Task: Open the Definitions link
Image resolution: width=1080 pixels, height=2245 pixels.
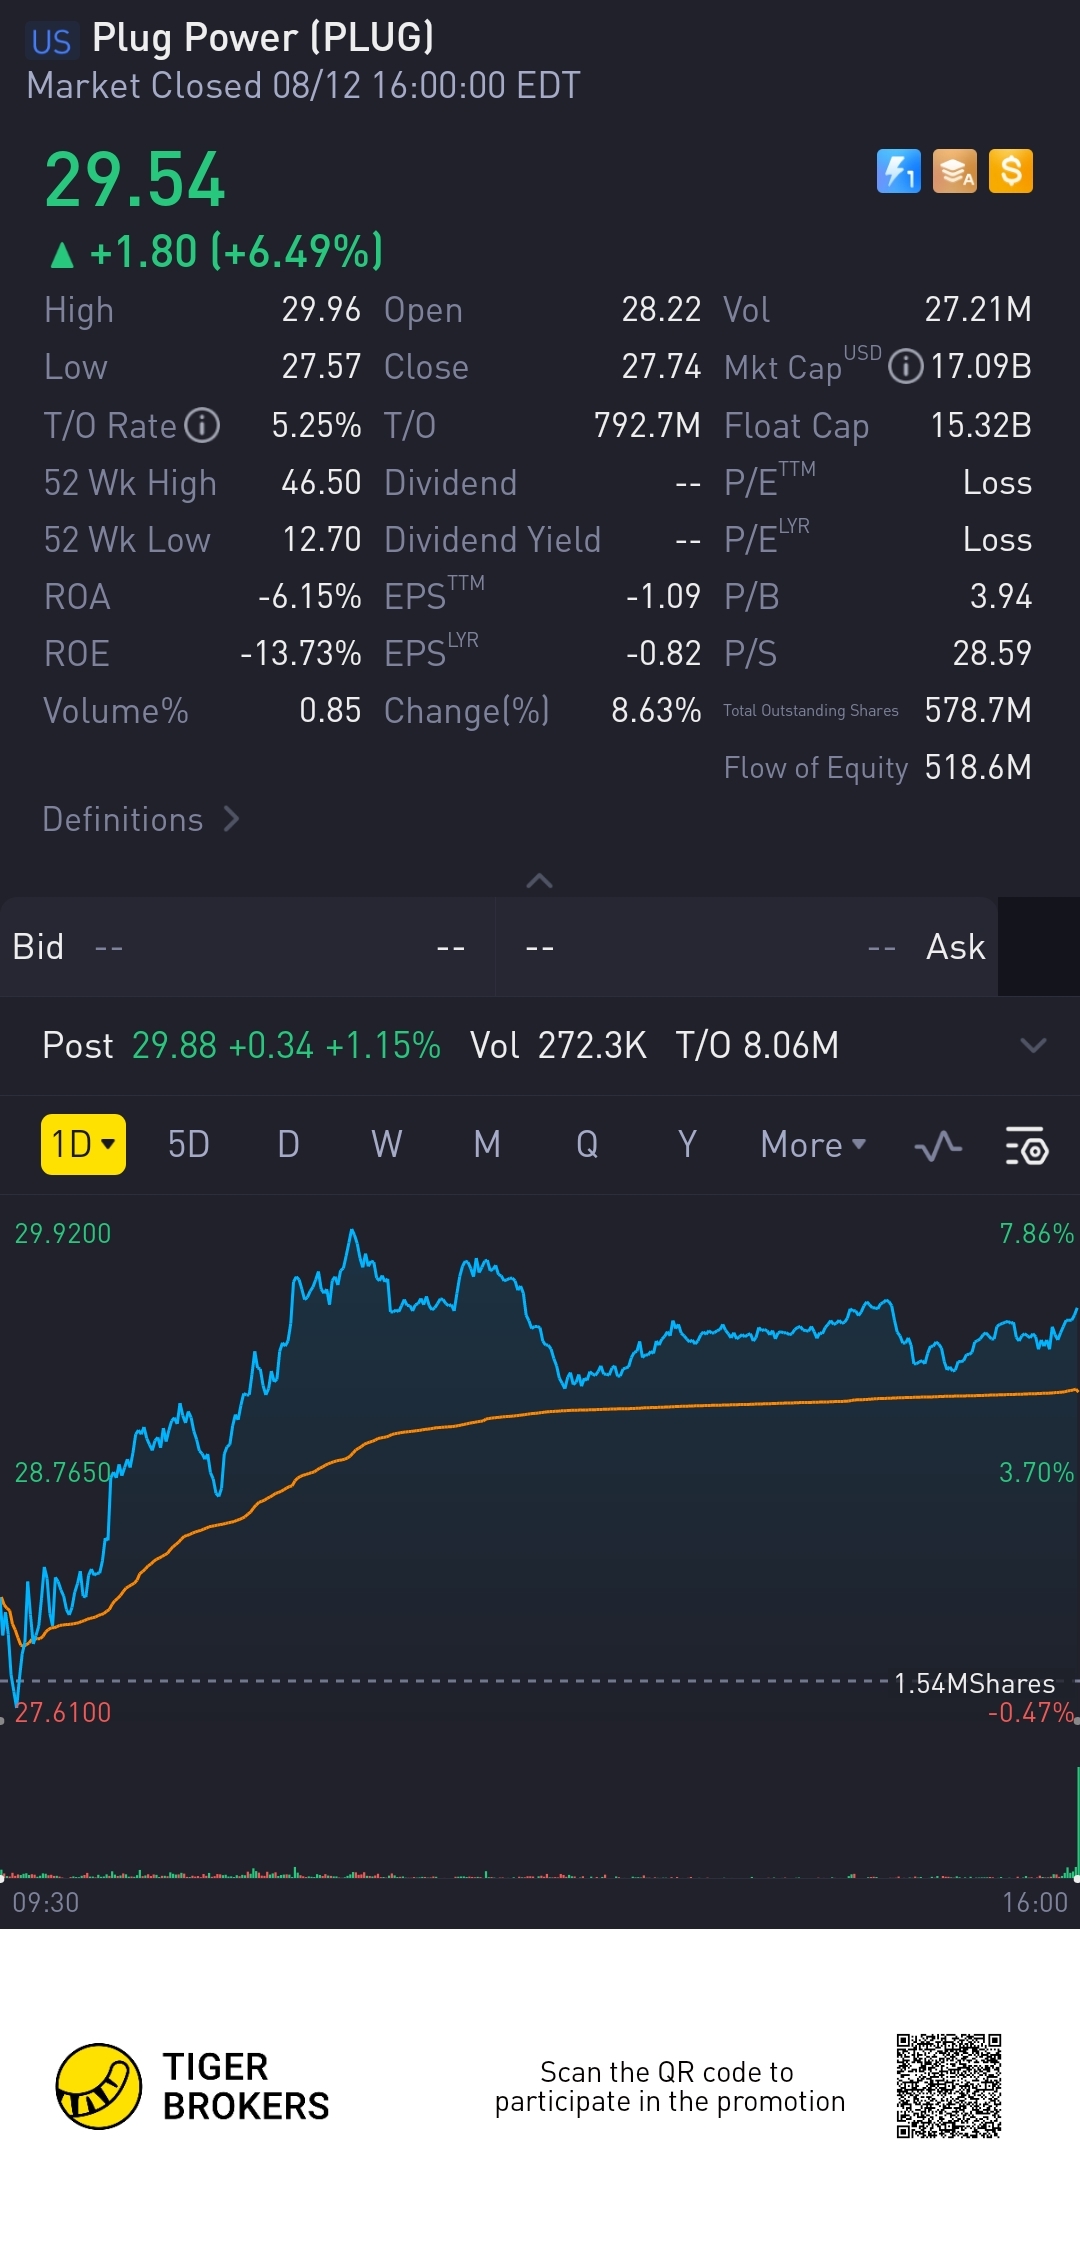Action: pos(140,819)
